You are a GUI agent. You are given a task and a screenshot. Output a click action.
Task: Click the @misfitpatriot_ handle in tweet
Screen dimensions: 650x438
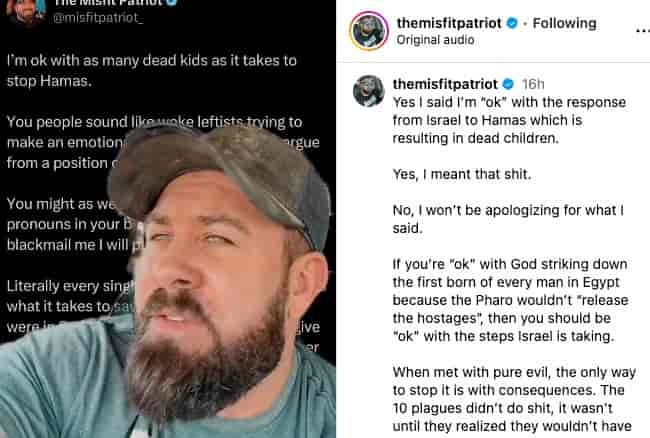(x=98, y=17)
